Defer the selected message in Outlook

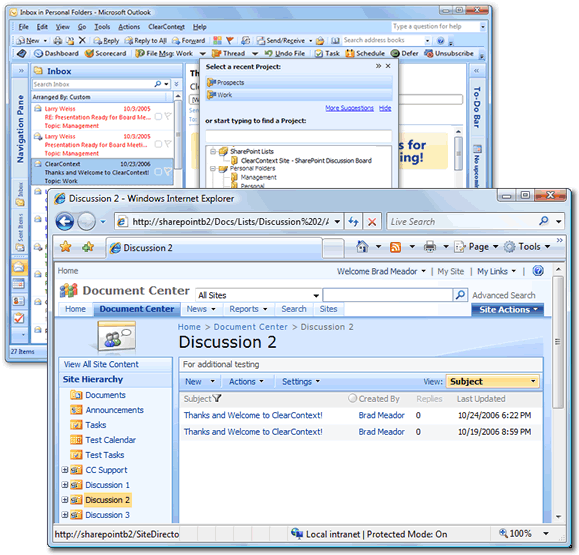(404, 54)
